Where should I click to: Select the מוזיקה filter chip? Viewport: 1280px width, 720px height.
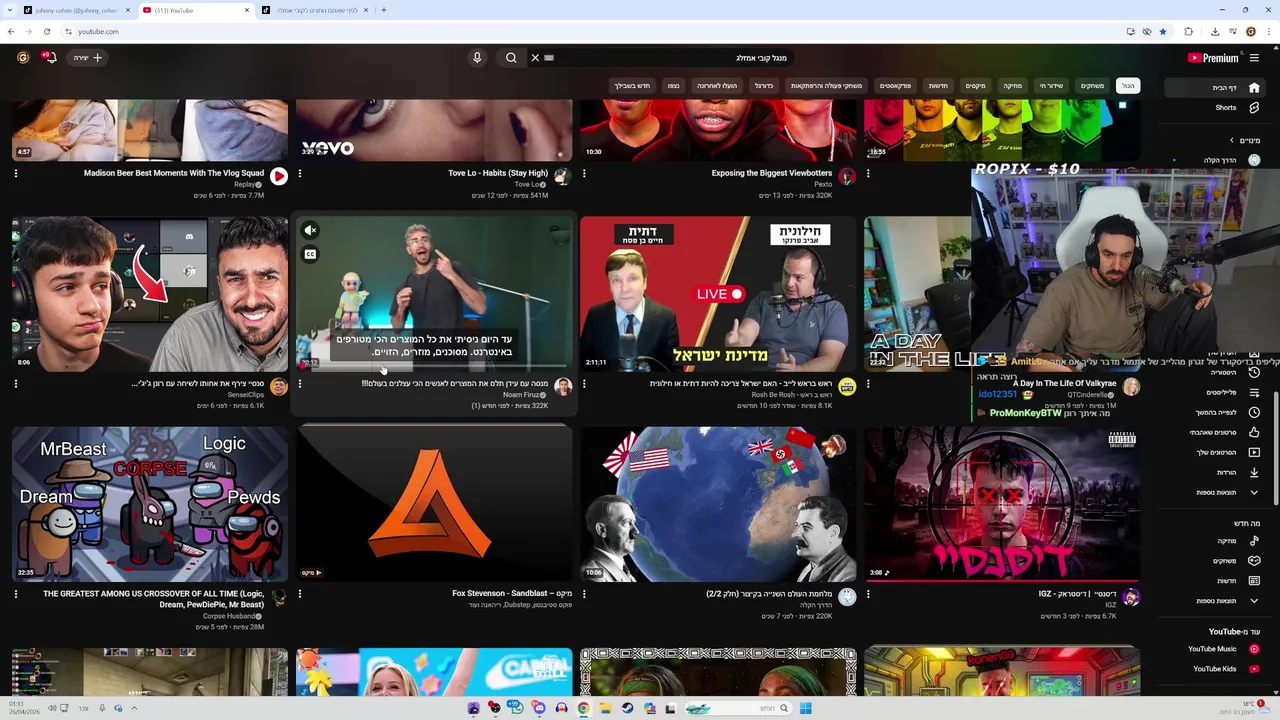1012,86
